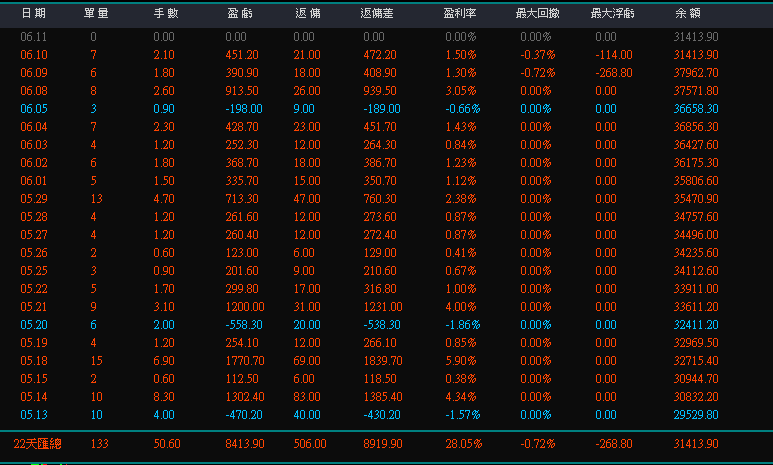
Task: Click the profit rate 3.05%
Action: (x=460, y=91)
